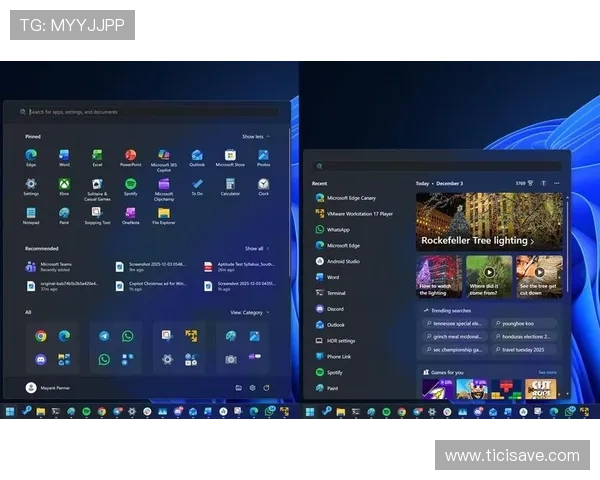Launch the Xbox pinned app

click(x=64, y=186)
